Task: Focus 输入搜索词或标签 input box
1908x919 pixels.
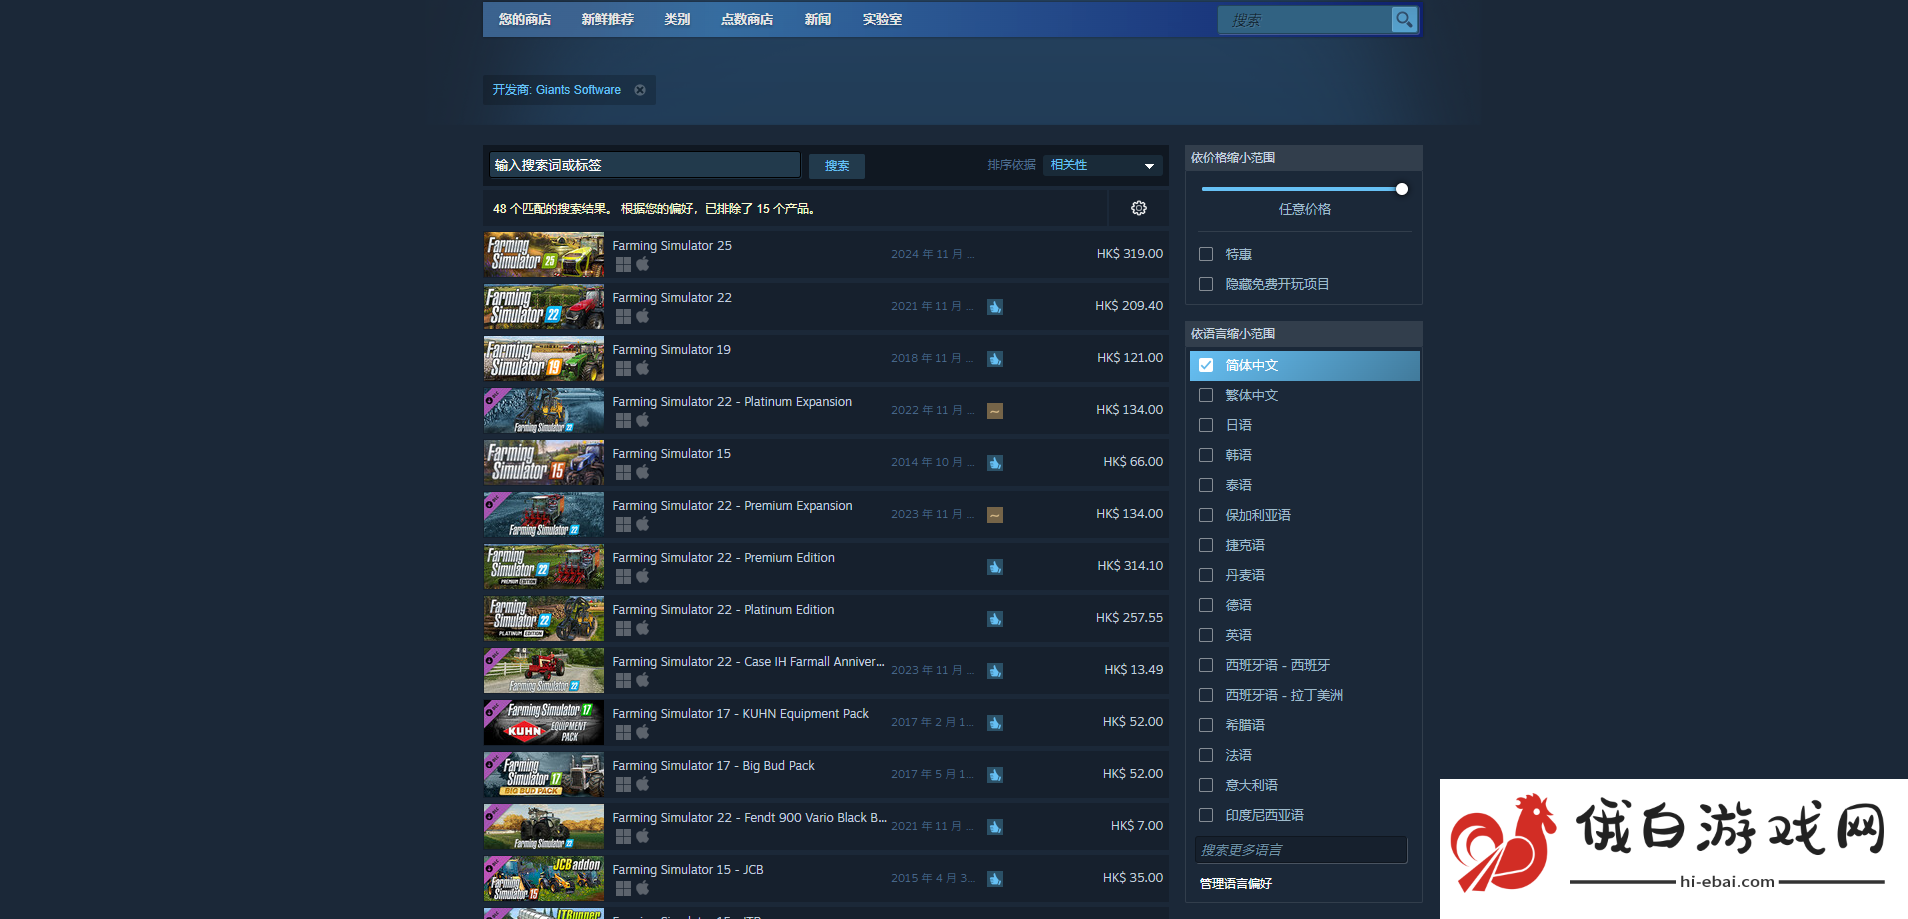Action: point(645,165)
